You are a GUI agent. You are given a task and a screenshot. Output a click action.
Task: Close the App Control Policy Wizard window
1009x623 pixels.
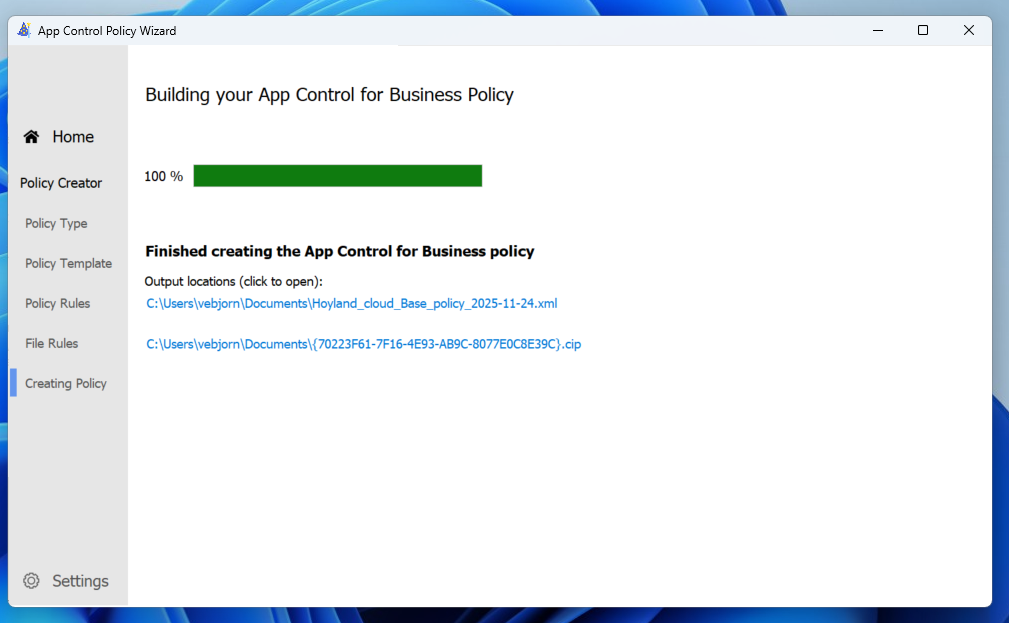point(968,30)
